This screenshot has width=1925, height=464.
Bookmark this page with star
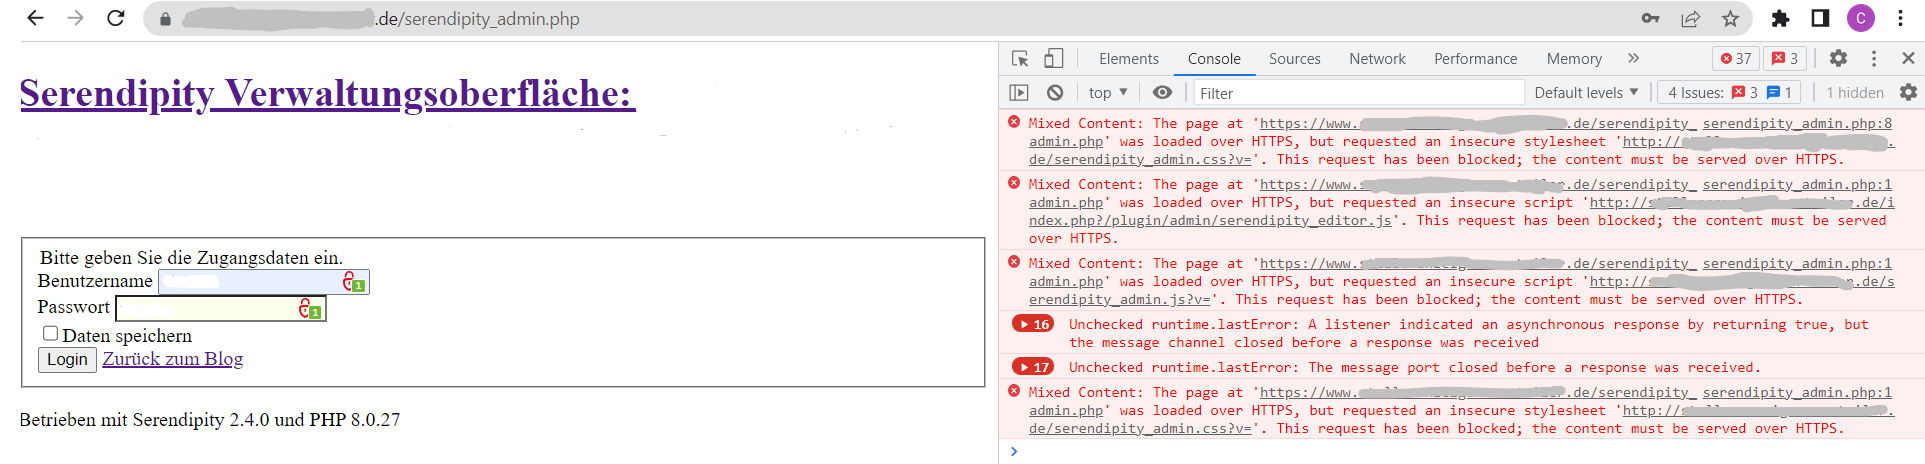coord(1731,18)
